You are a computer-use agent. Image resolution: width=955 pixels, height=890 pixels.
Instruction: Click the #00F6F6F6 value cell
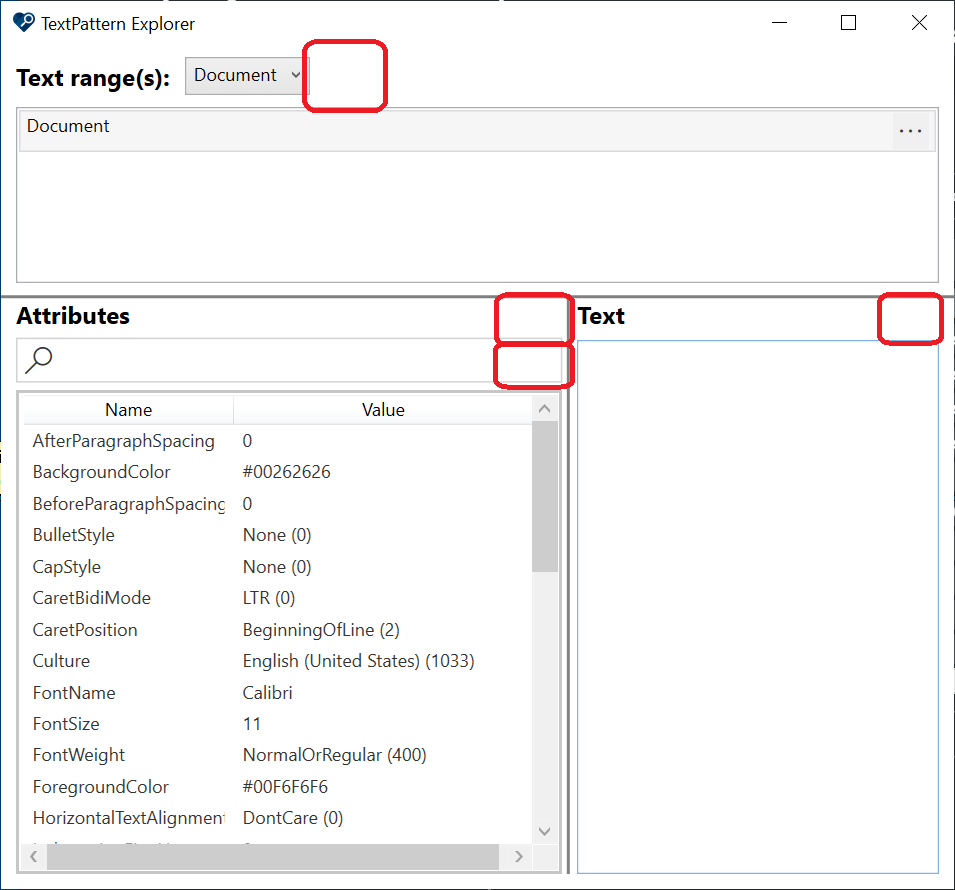pyautogui.click(x=285, y=787)
